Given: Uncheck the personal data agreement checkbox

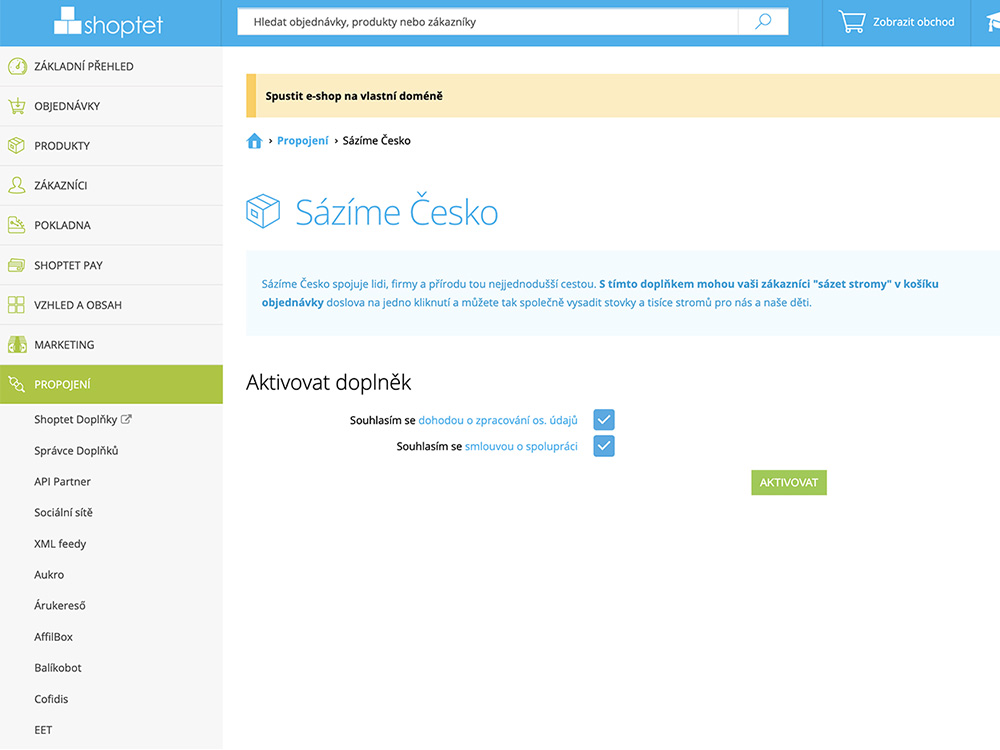Looking at the screenshot, I should [x=604, y=420].
